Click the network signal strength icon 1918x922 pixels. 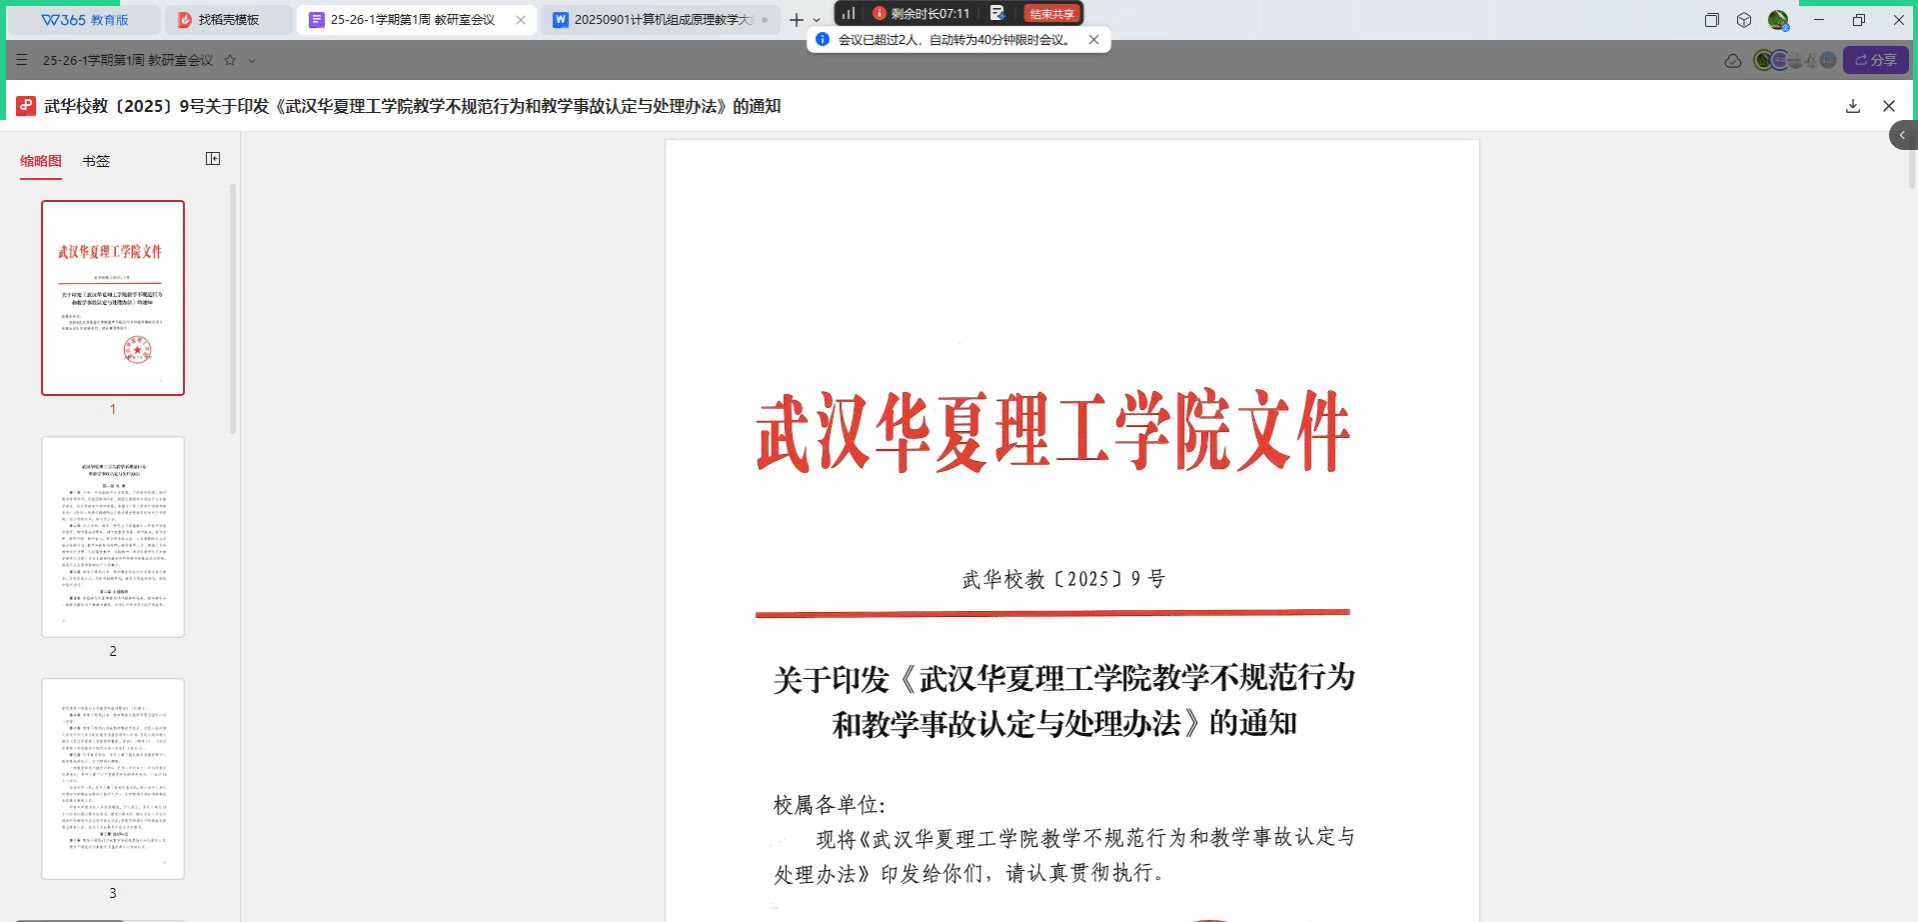848,13
